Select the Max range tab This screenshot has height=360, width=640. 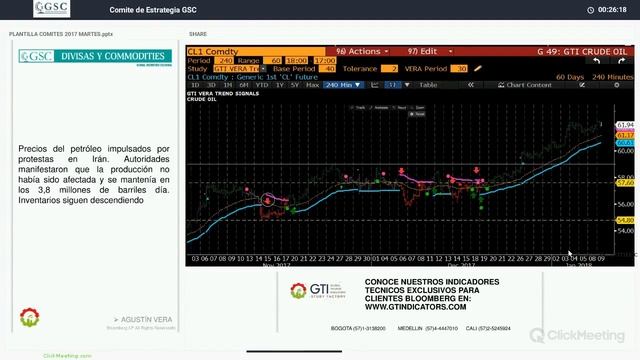(x=312, y=85)
